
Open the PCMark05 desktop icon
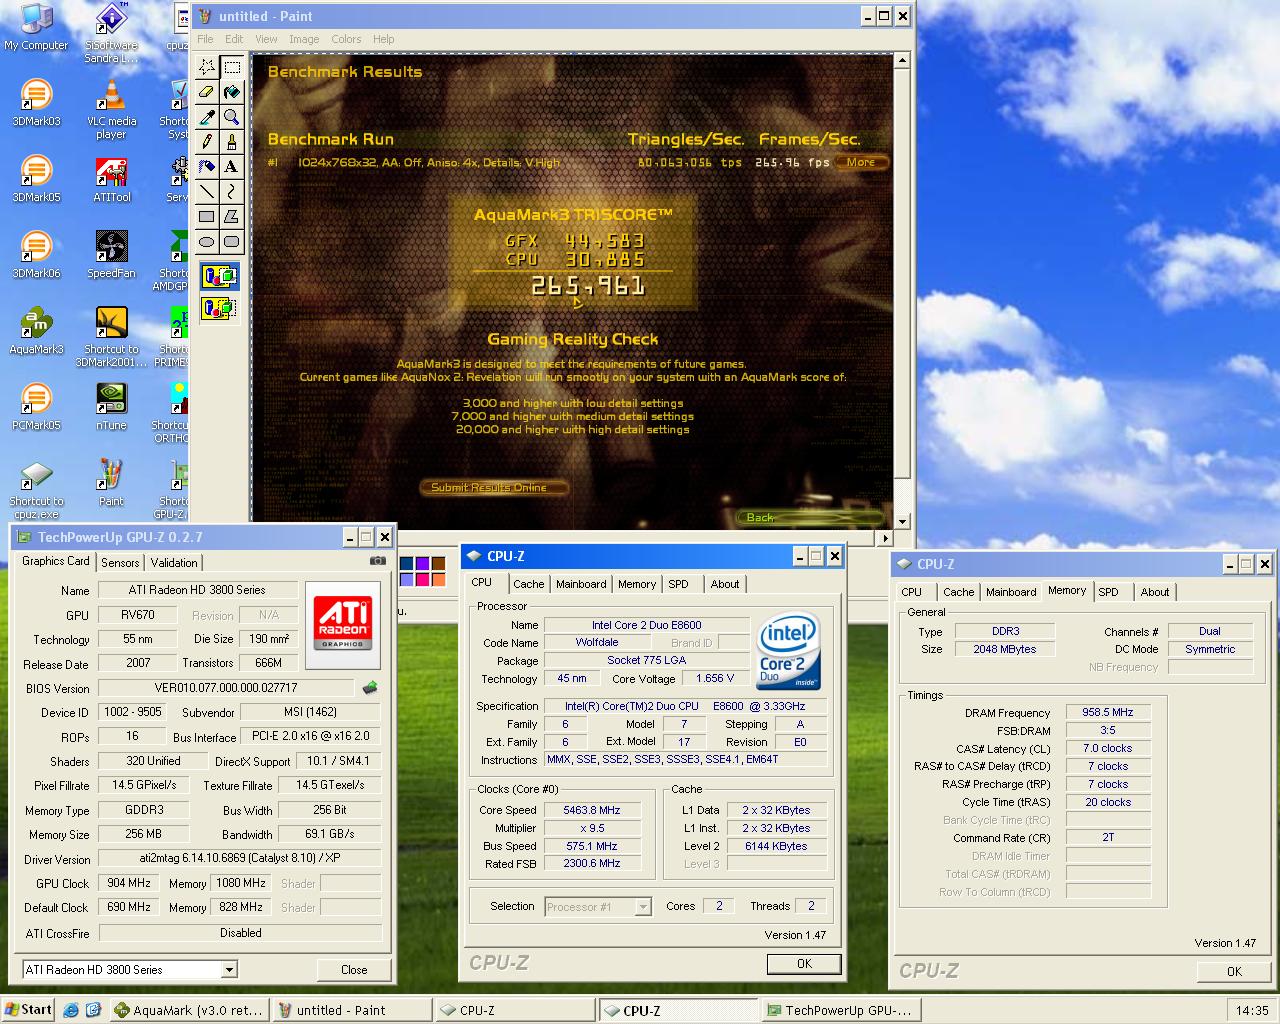click(x=36, y=406)
